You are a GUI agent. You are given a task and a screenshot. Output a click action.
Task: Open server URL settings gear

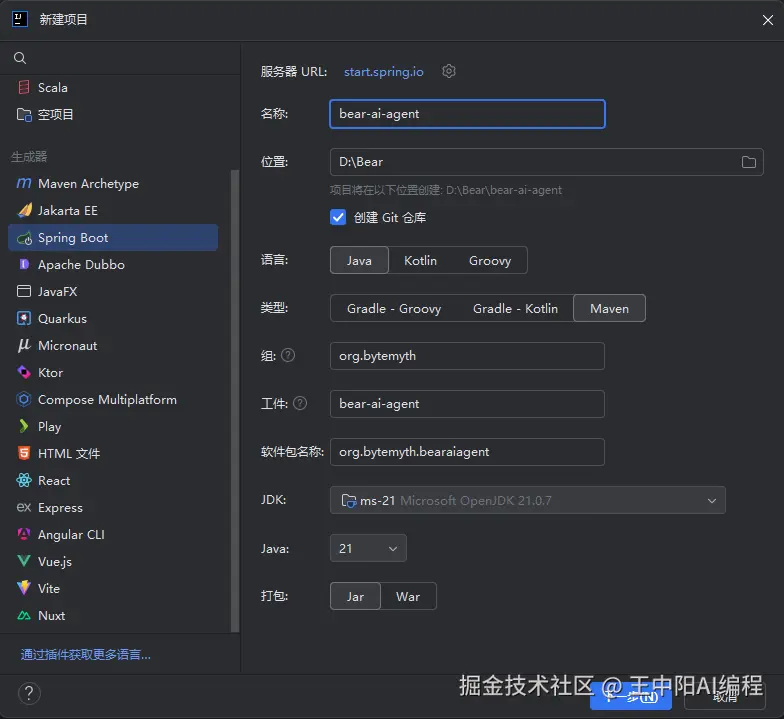448,72
